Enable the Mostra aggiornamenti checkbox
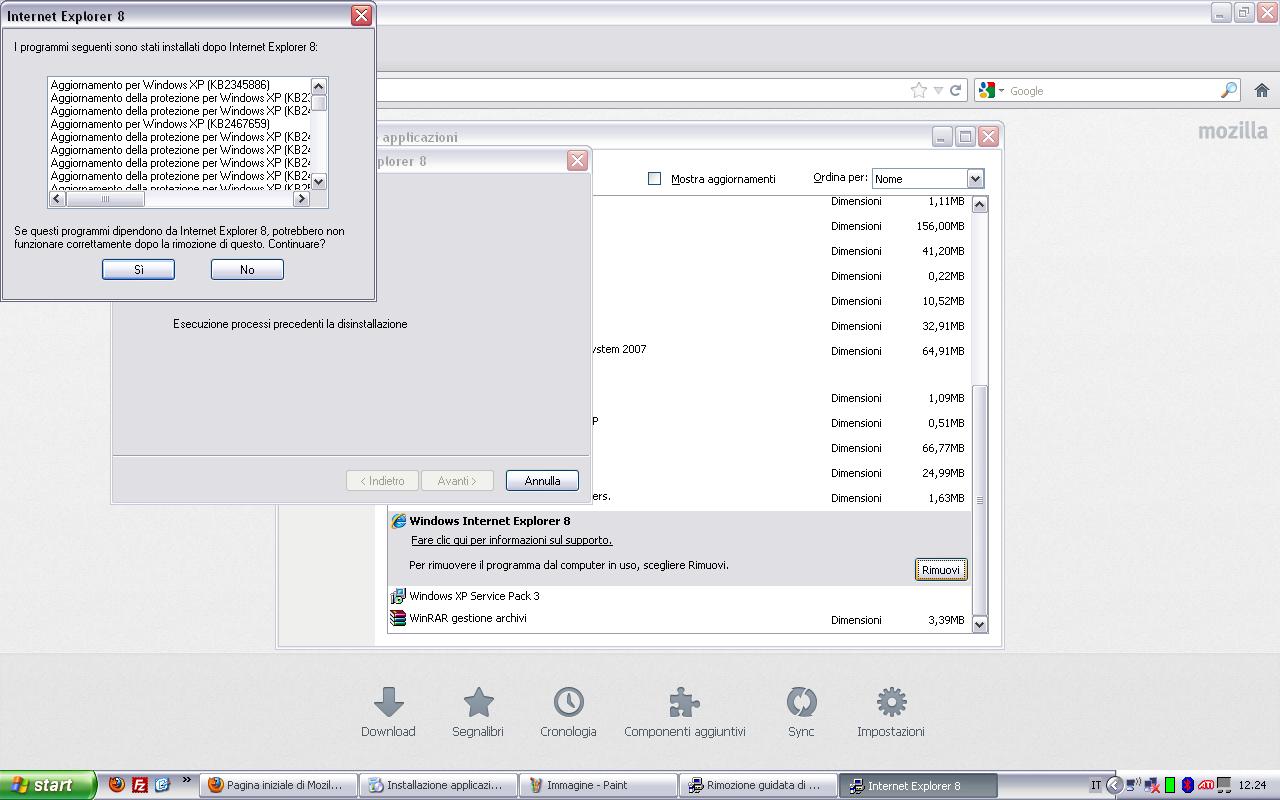The image size is (1280, 800). (x=655, y=178)
